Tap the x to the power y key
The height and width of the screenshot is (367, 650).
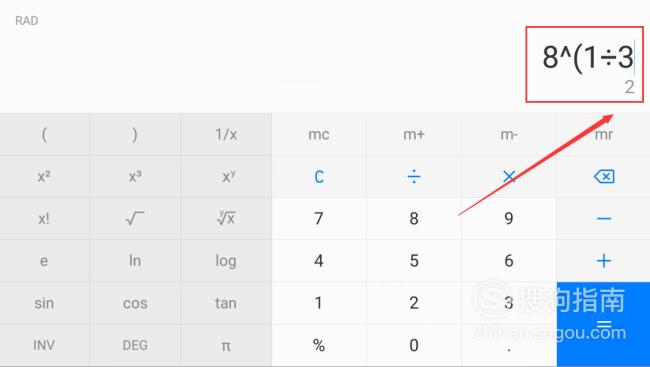(x=226, y=177)
